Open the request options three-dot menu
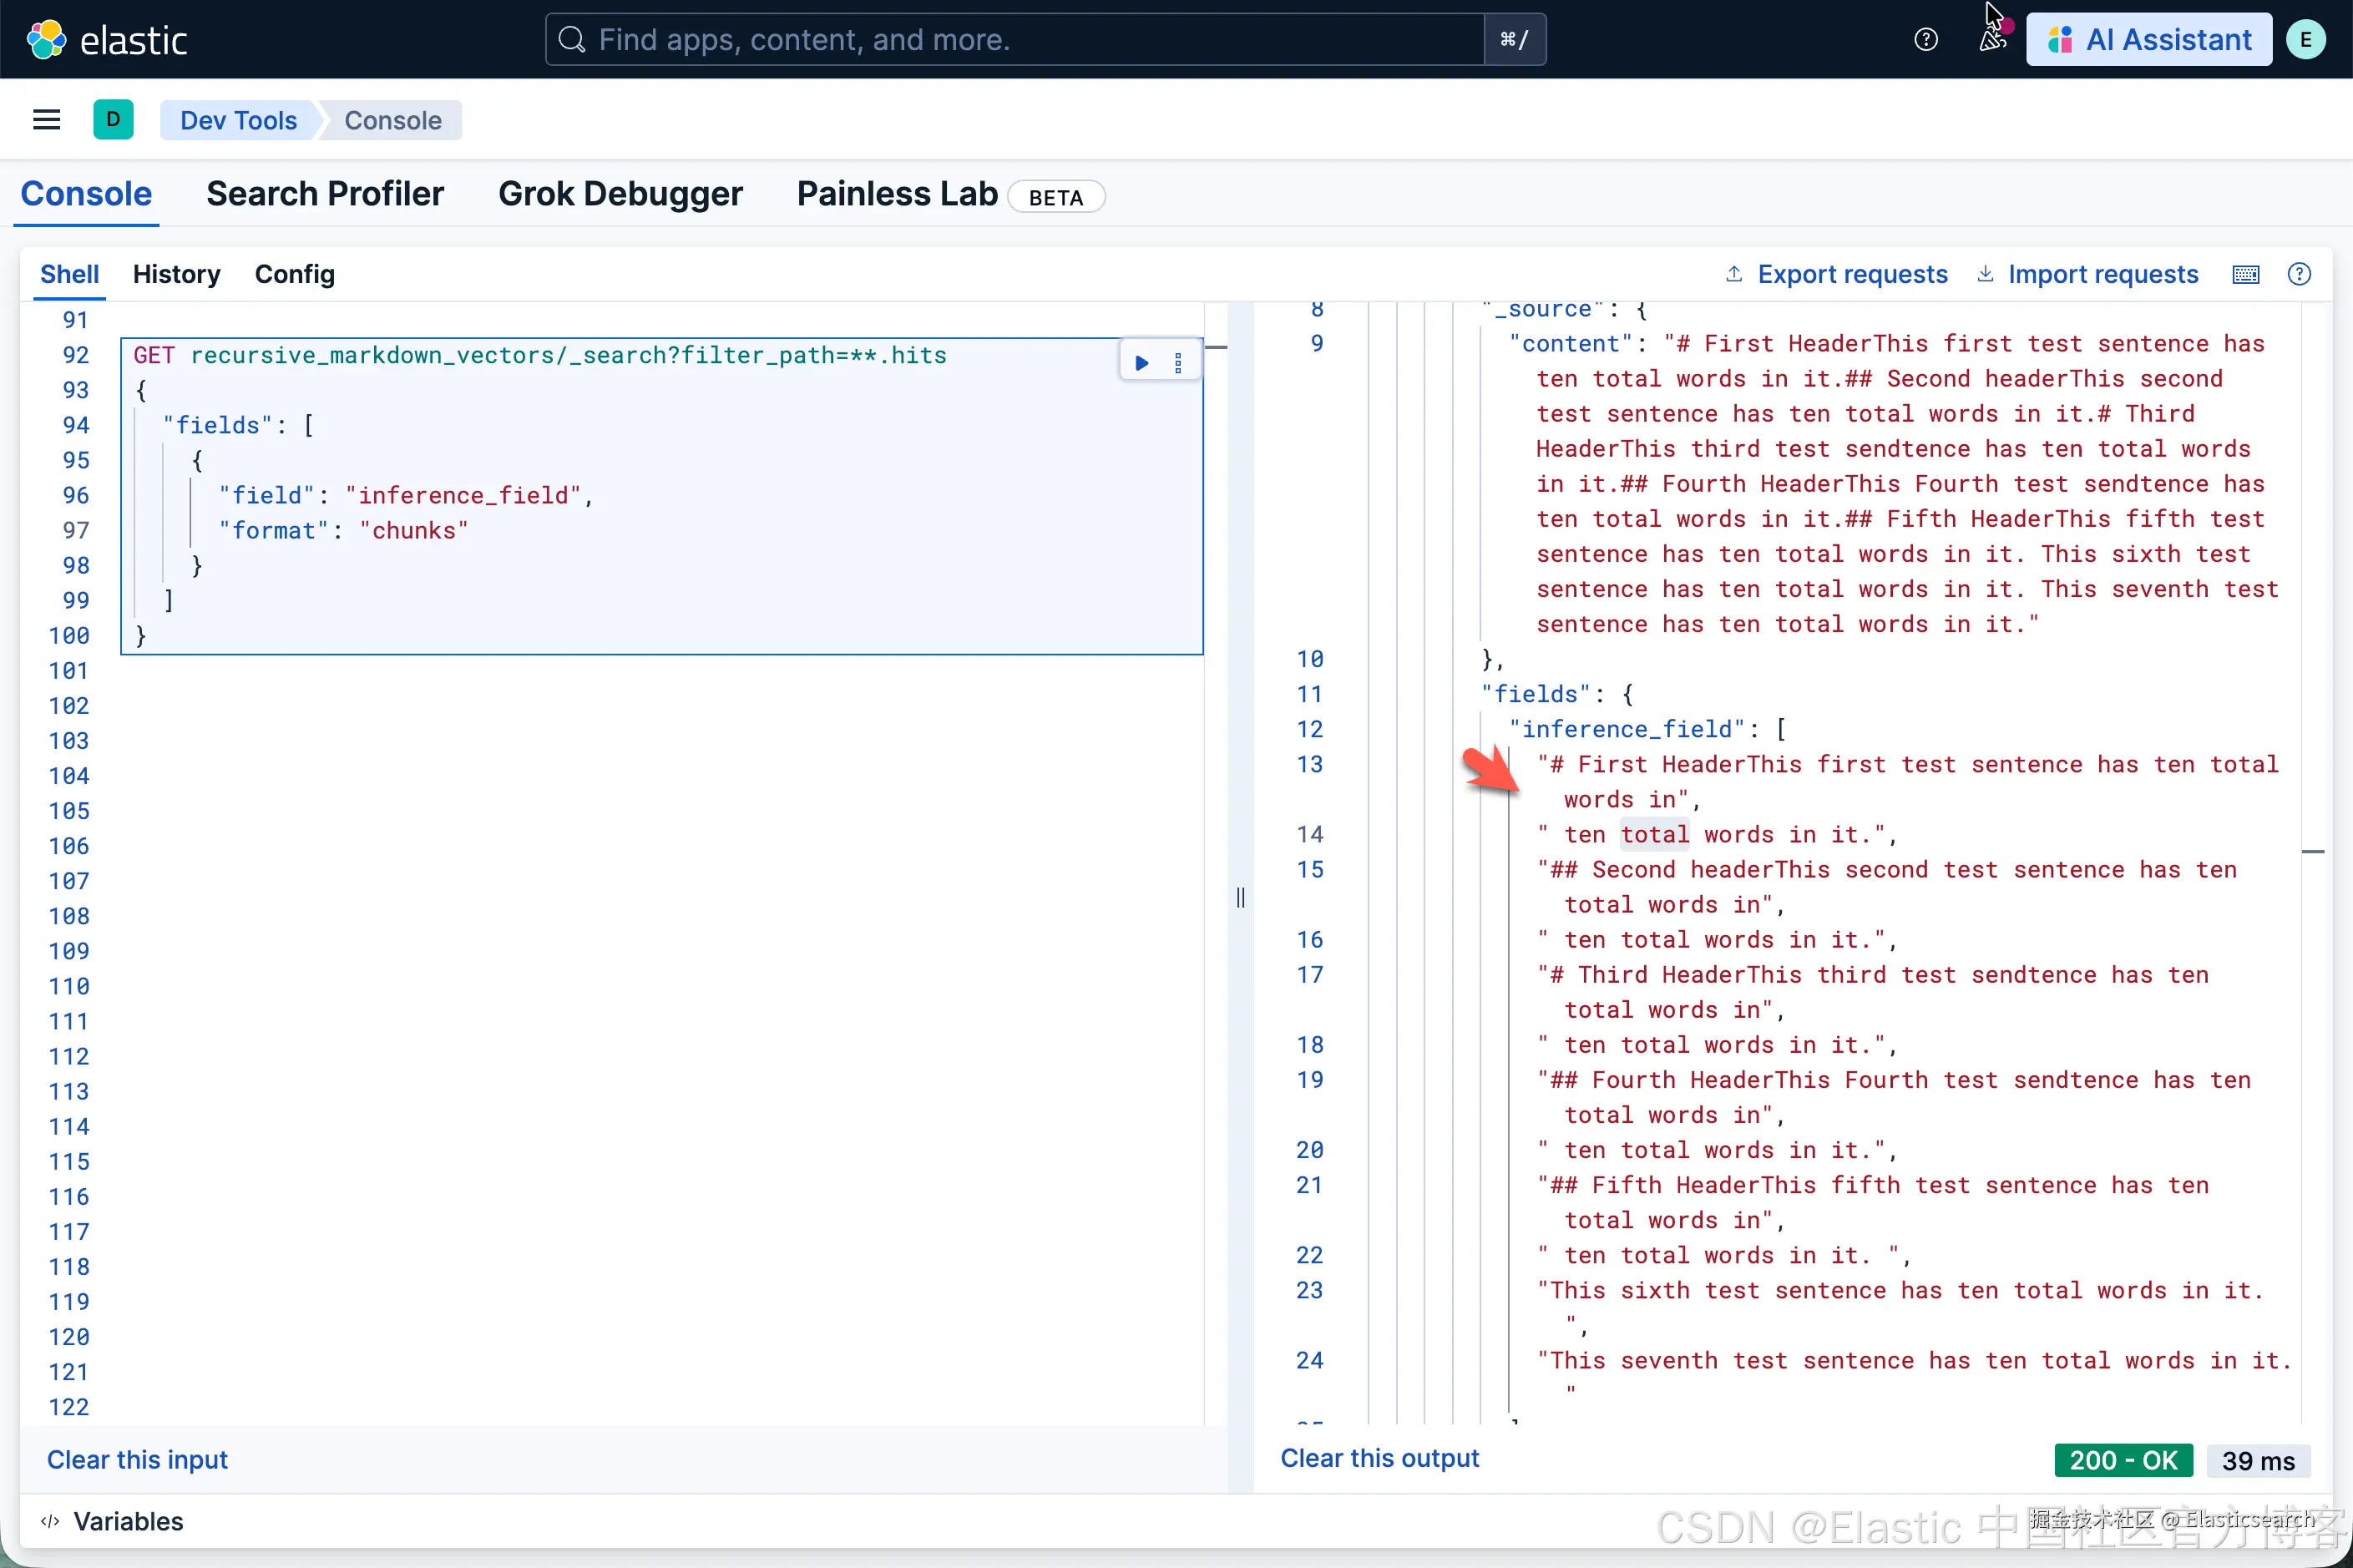The height and width of the screenshot is (1568, 2353). pyautogui.click(x=1178, y=363)
